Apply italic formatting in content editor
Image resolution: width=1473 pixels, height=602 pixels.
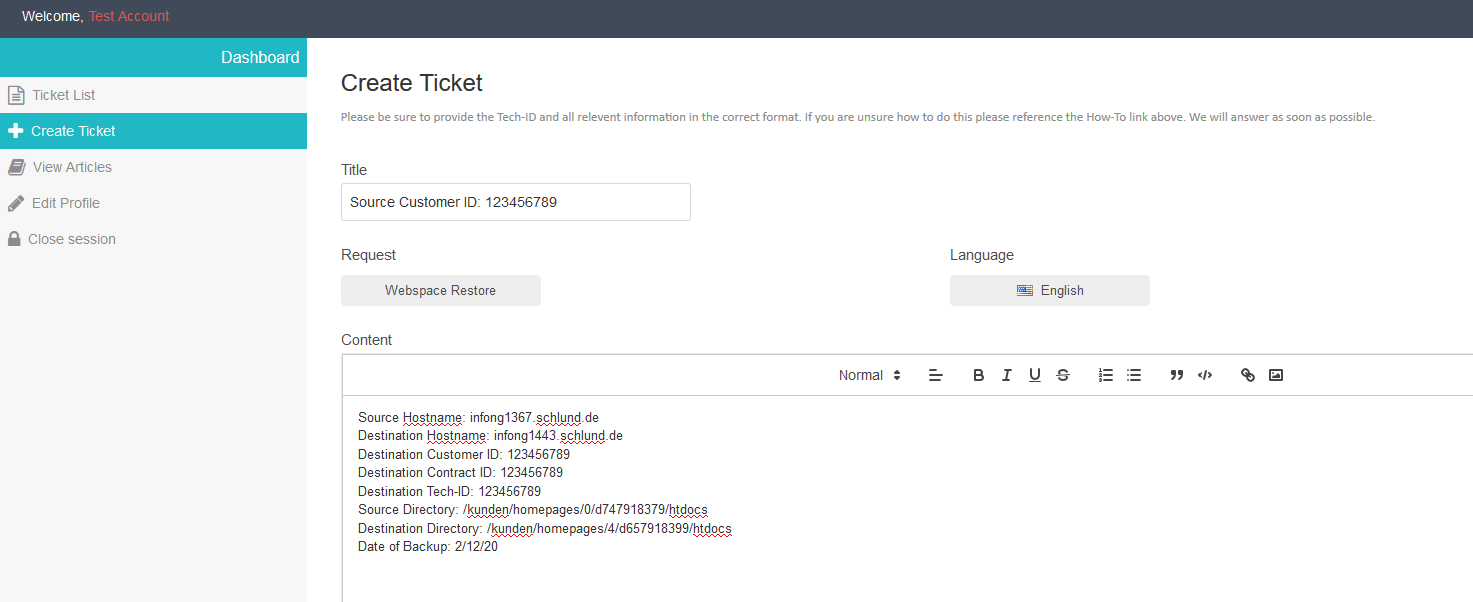(x=1007, y=375)
